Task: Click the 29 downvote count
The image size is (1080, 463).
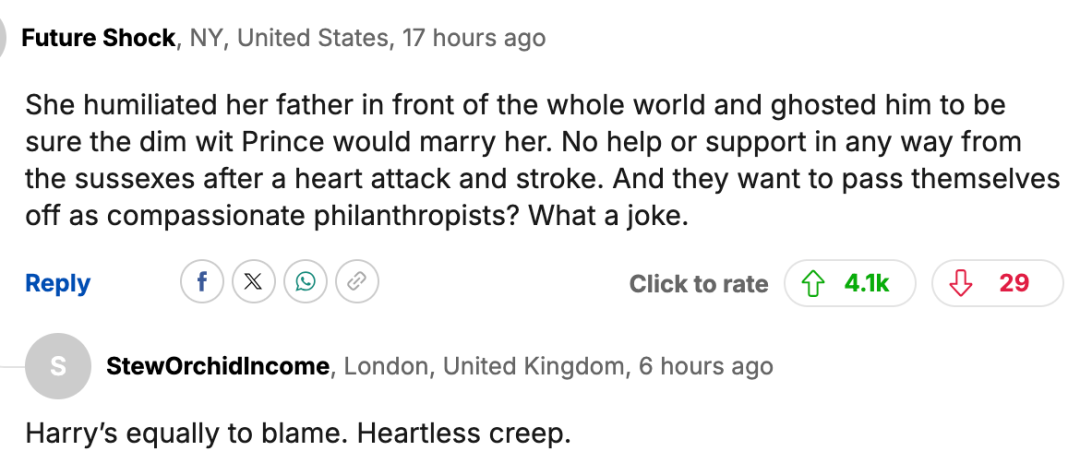Action: [x=1014, y=284]
